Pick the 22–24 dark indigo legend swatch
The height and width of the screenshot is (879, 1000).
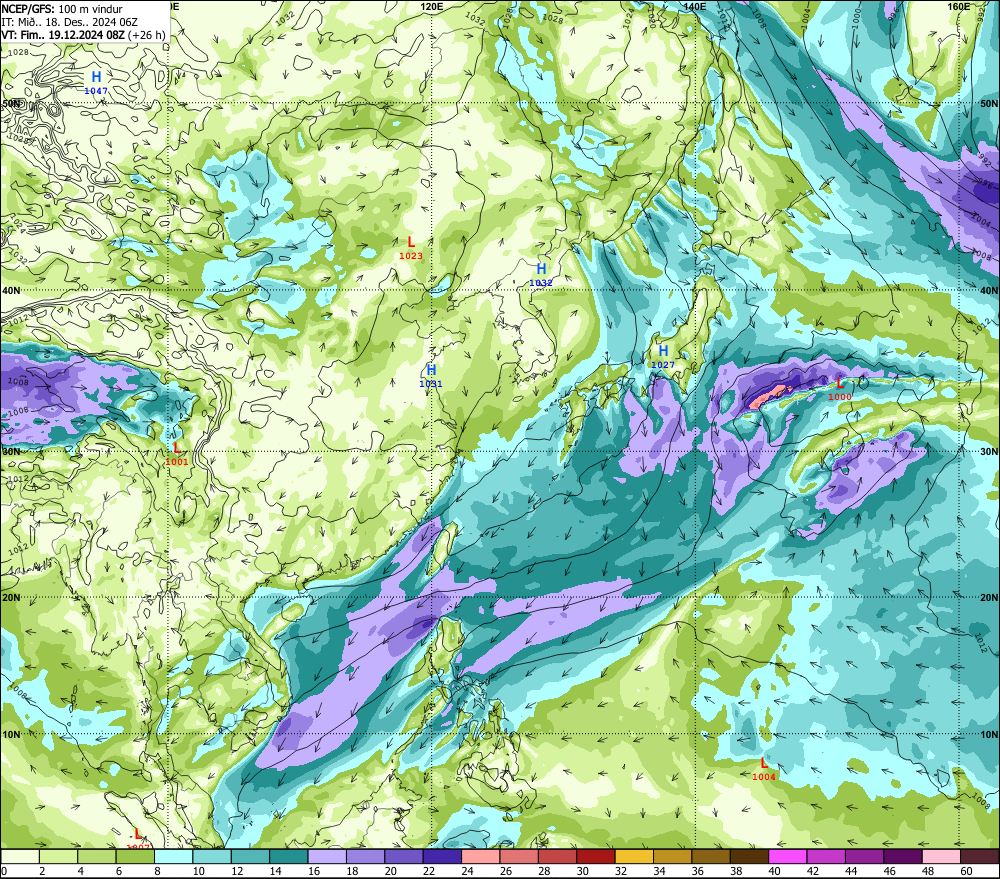[x=442, y=856]
